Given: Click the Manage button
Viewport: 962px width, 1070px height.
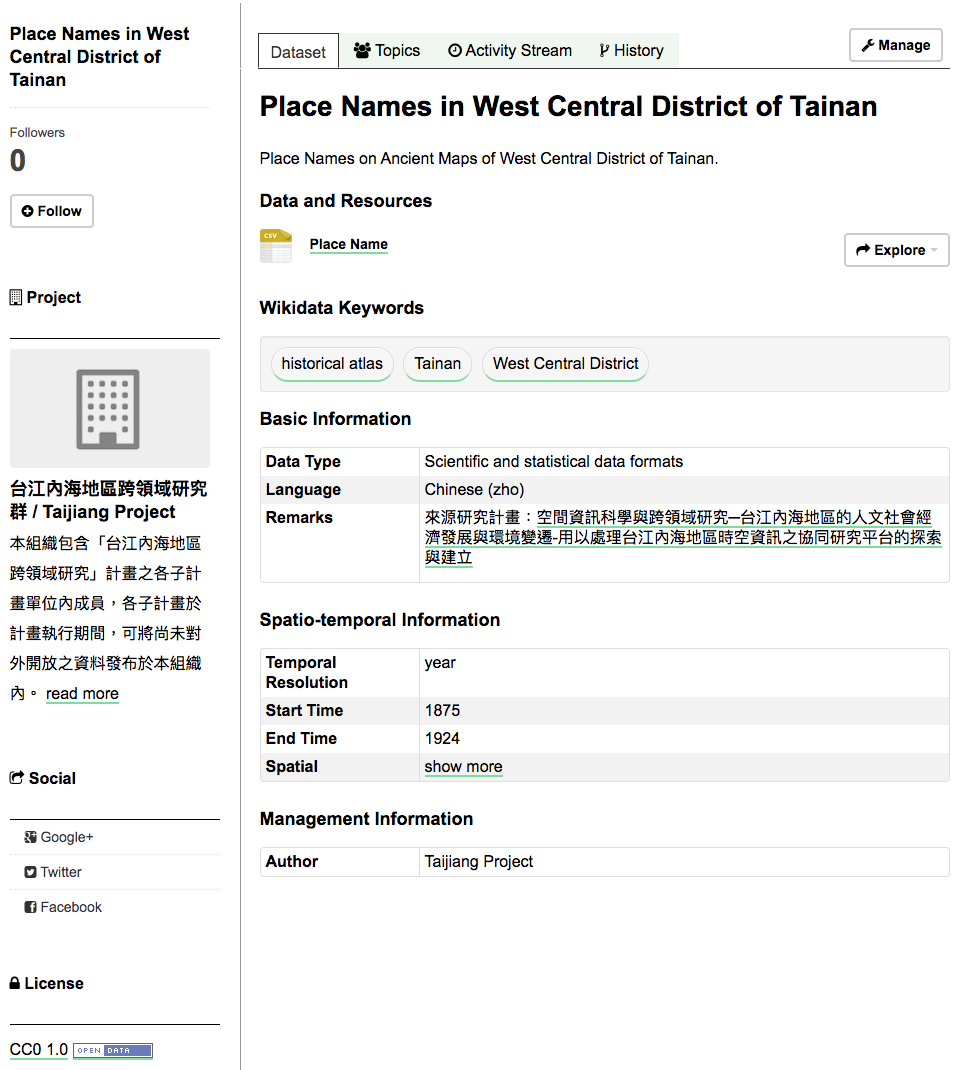Looking at the screenshot, I should [x=896, y=45].
